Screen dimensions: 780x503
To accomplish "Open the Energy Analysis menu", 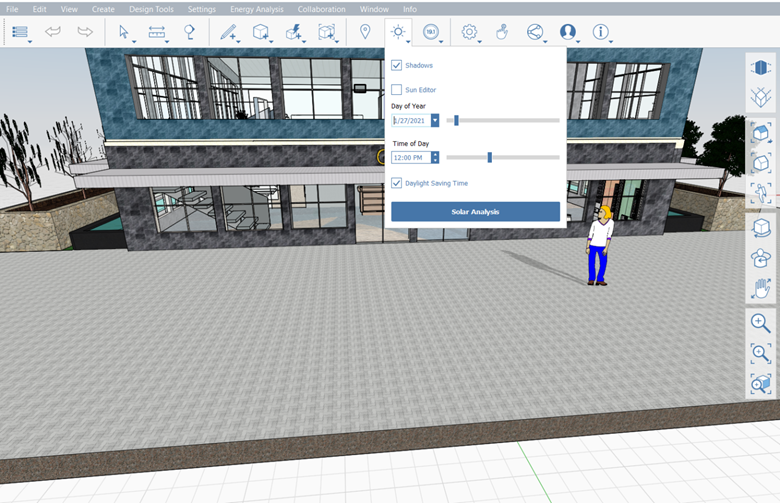I will [x=257, y=9].
